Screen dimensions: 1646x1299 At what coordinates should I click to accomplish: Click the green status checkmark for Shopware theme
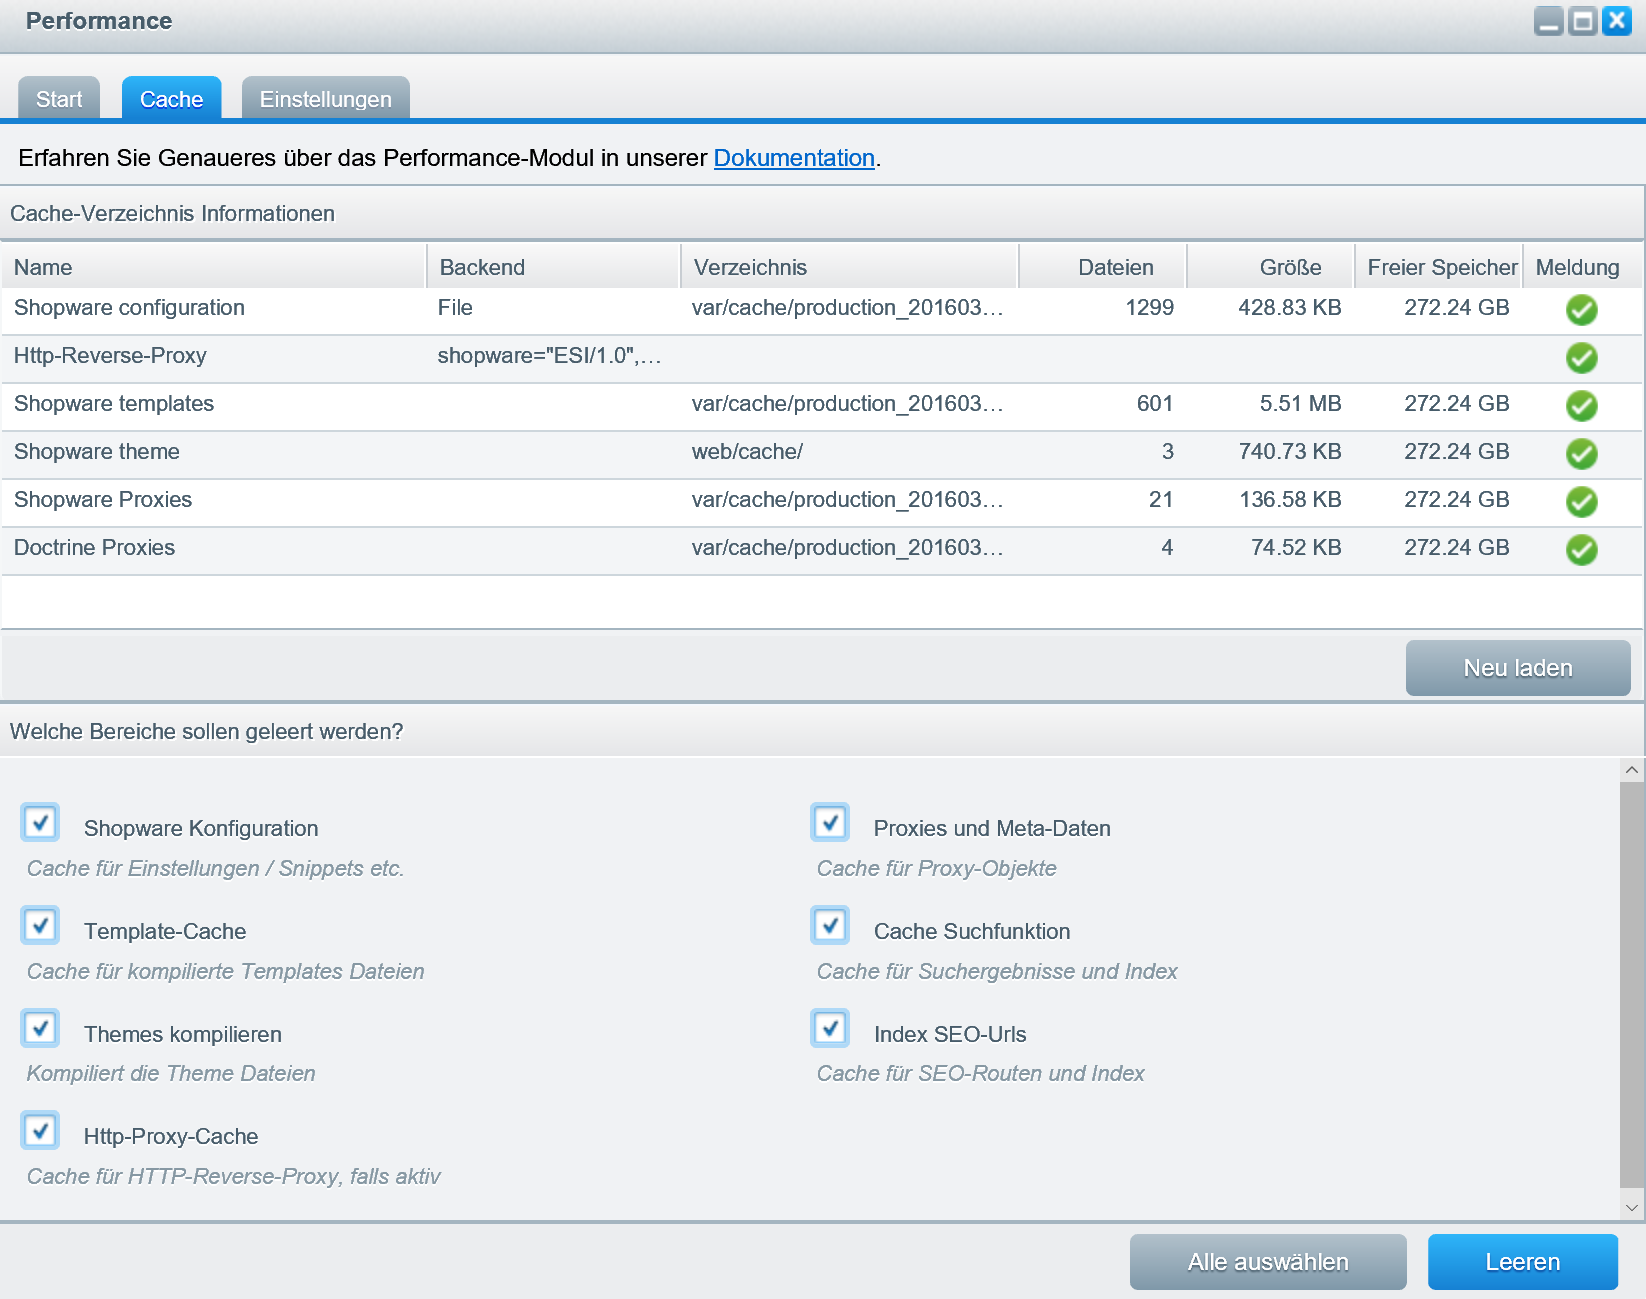pyautogui.click(x=1581, y=454)
